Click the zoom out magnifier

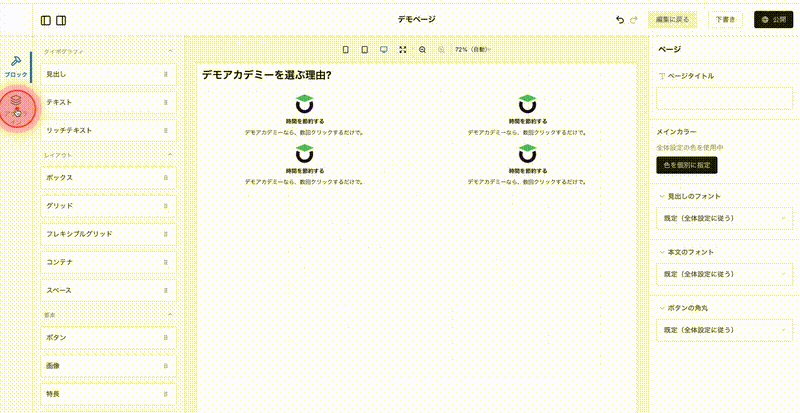(422, 50)
